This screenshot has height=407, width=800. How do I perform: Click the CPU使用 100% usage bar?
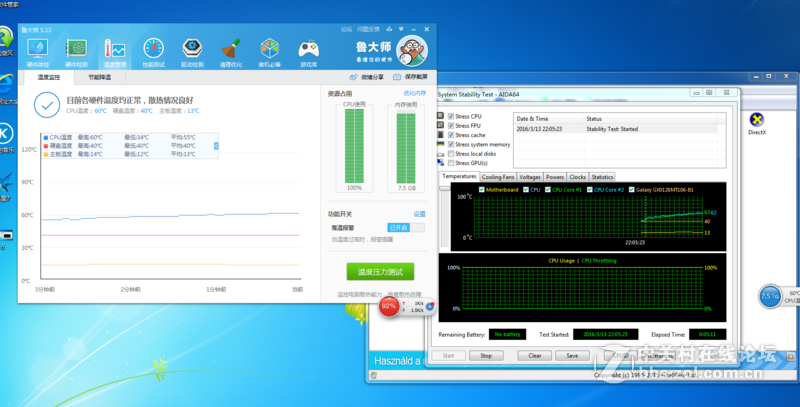click(x=354, y=145)
